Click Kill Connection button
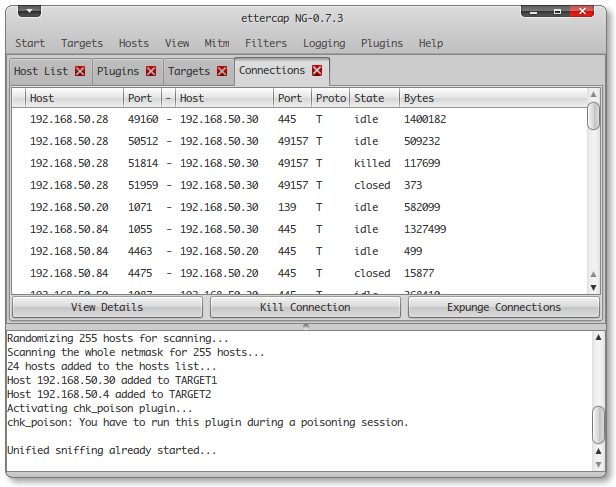616x487 pixels. click(305, 307)
